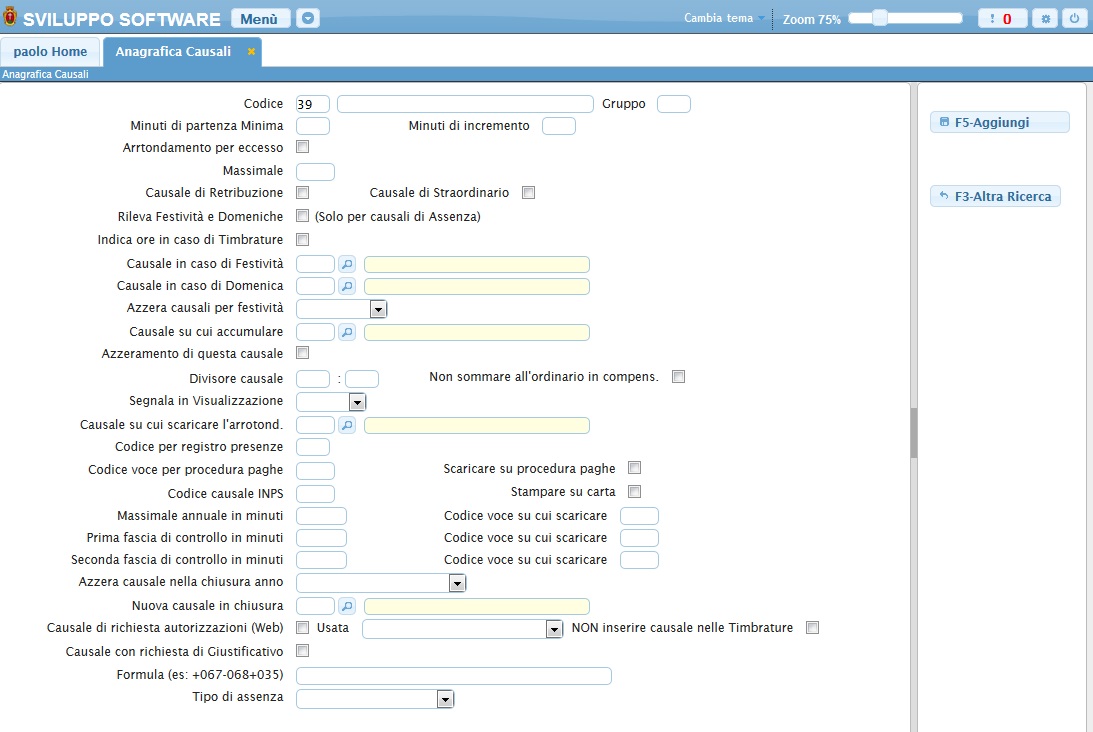Click magnifier for Causale su cui scaricare l'arrotond.

[346, 425]
